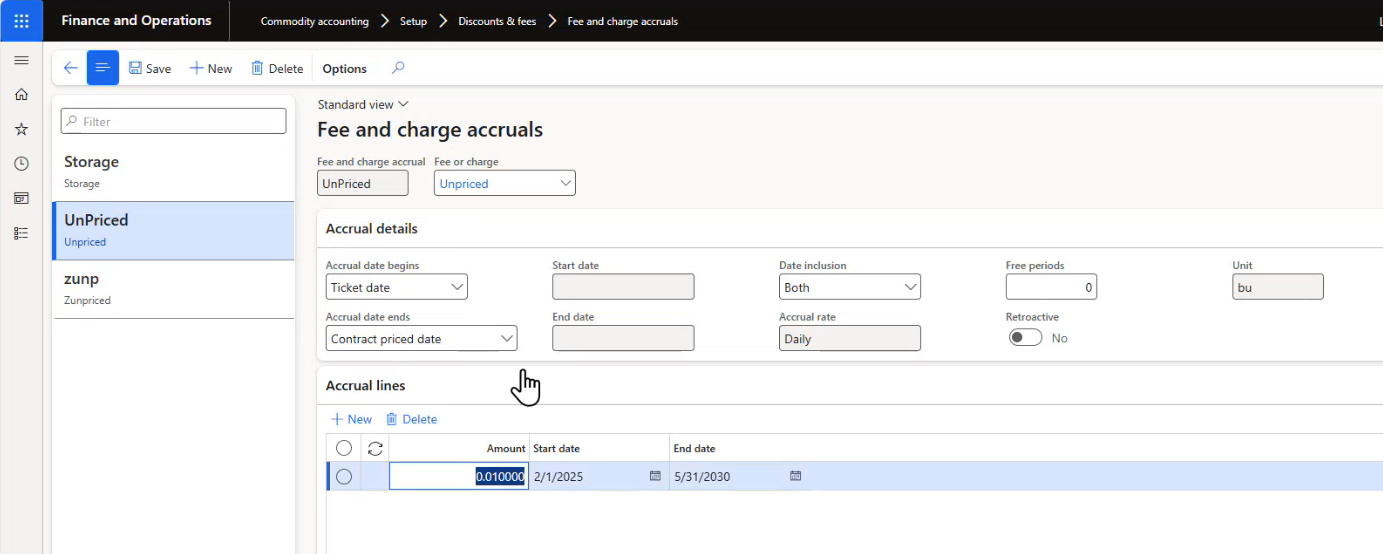This screenshot has height=554, width=1383.
Task: Open calendar picker for End date 5/31/2030
Action: click(x=796, y=476)
